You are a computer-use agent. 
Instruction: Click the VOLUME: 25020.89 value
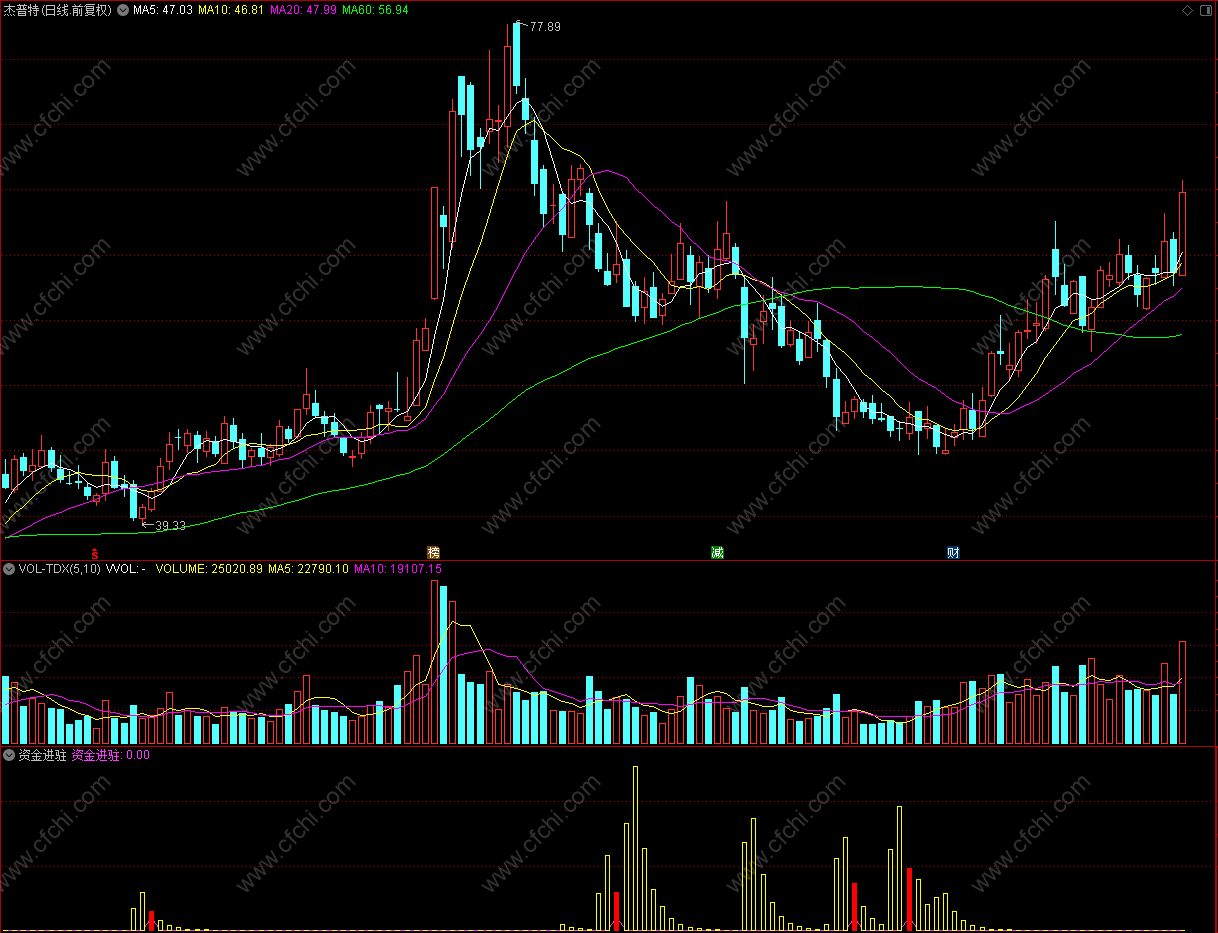click(x=209, y=569)
